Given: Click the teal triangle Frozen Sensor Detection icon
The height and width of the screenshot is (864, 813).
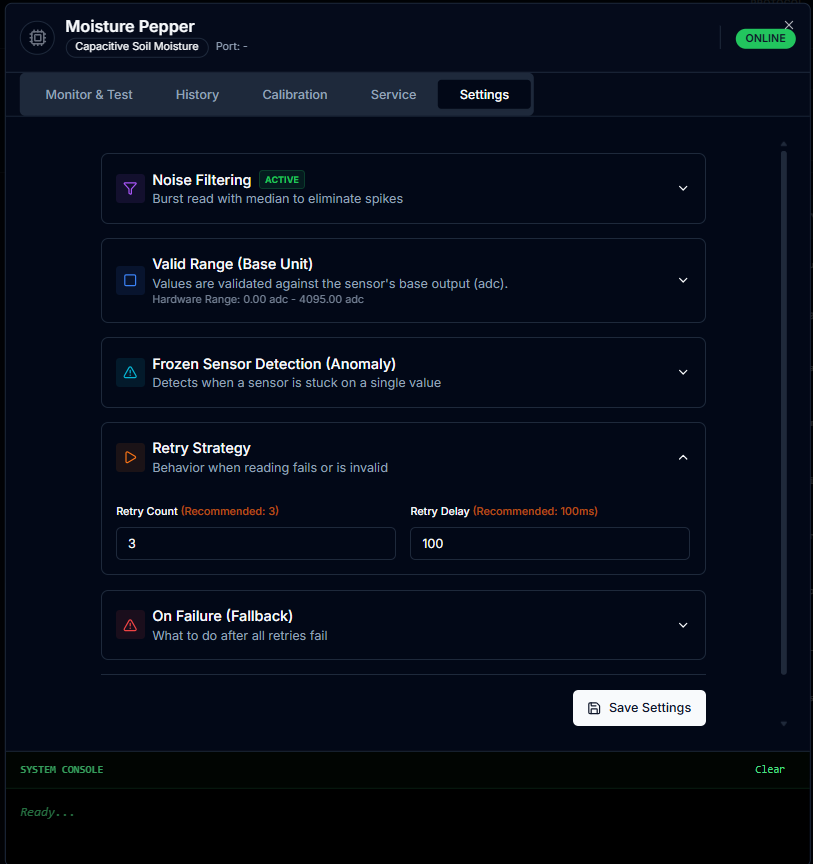Looking at the screenshot, I should click(130, 372).
